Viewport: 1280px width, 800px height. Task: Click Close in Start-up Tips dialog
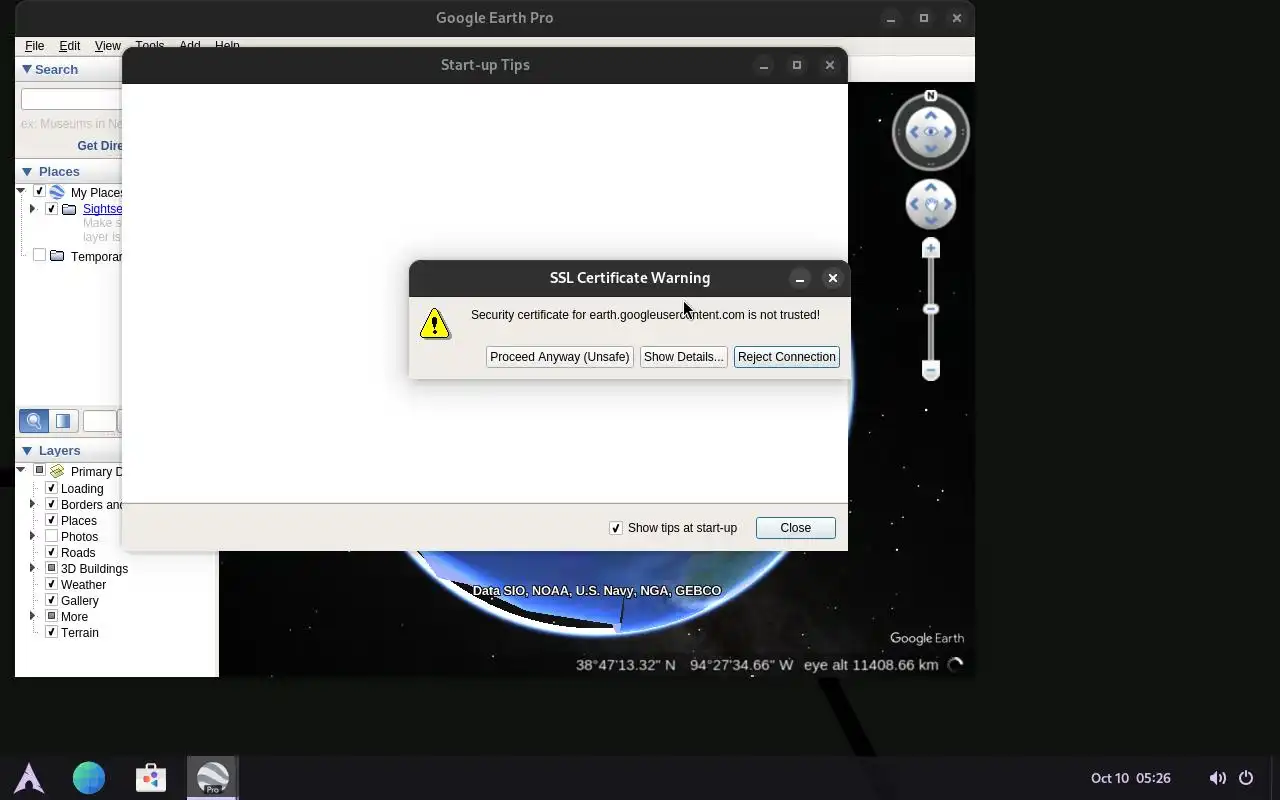click(796, 528)
